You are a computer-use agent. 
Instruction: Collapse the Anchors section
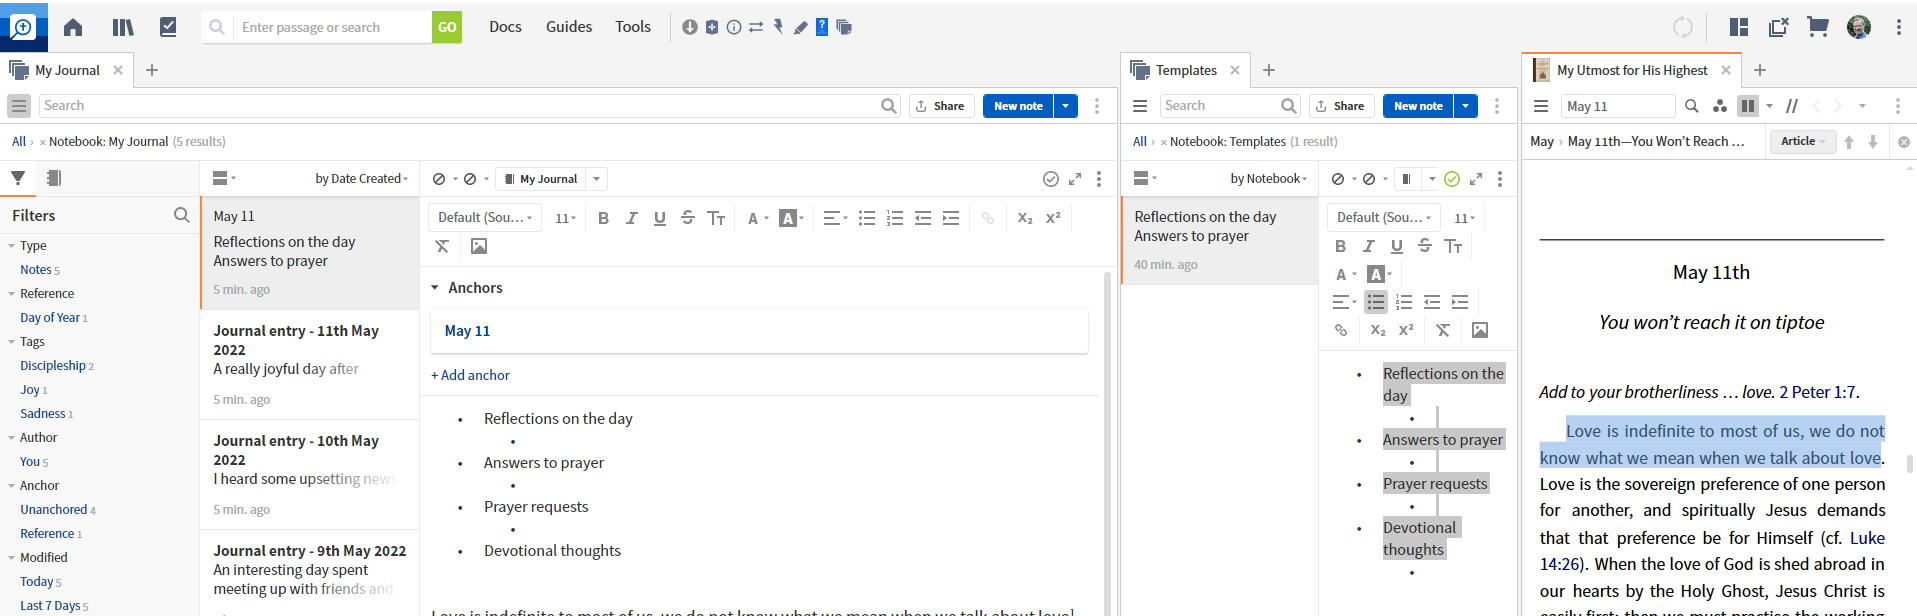(435, 288)
